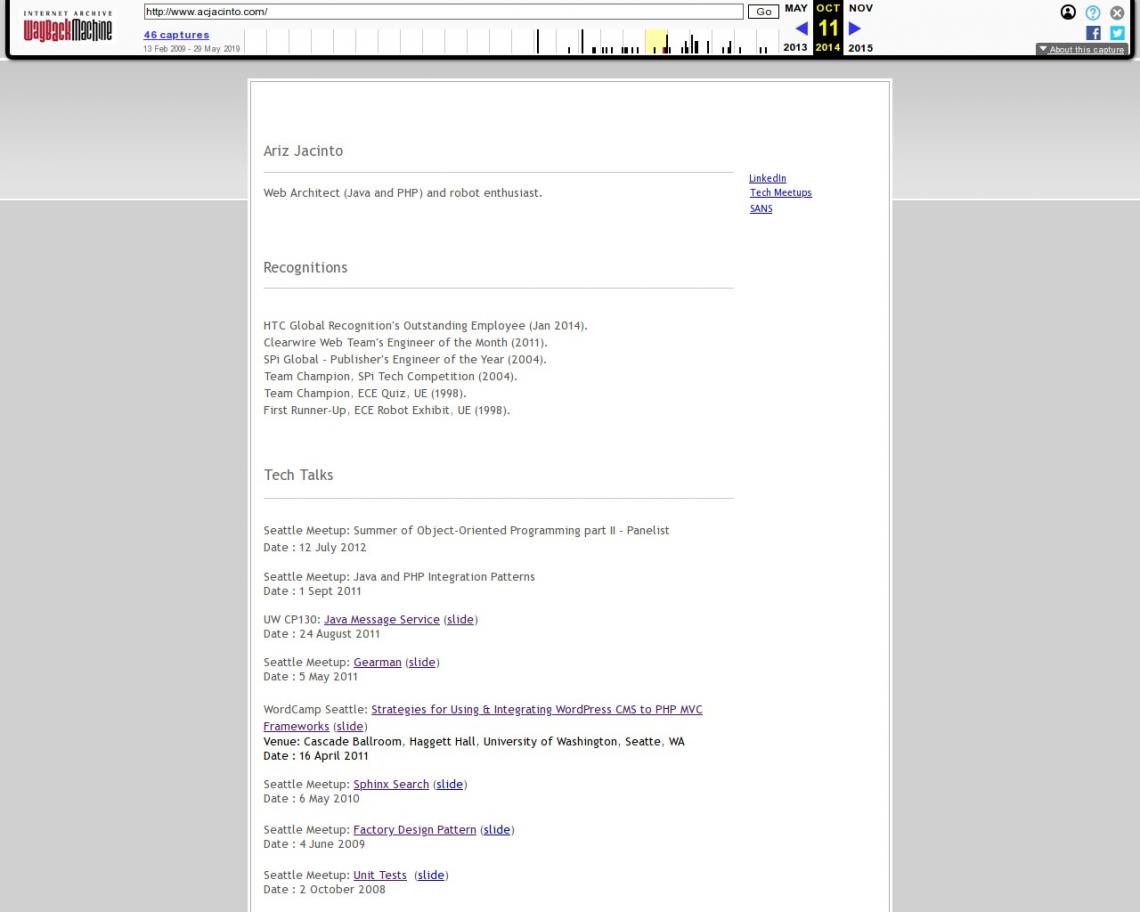This screenshot has height=912, width=1140.
Task: Select year 2015 in timeline
Action: [x=860, y=47]
